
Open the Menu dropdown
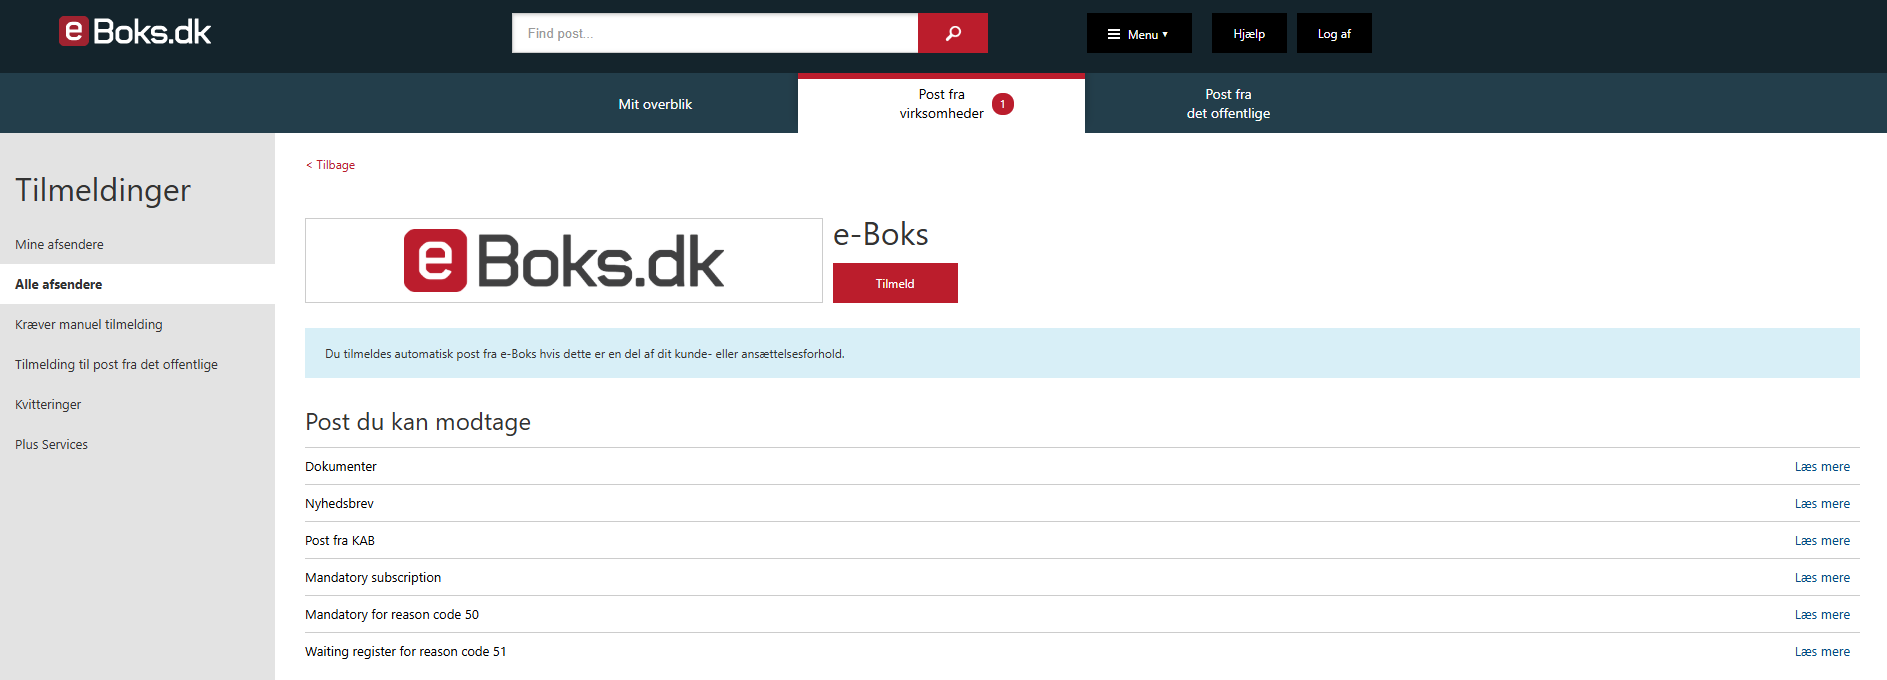pyautogui.click(x=1139, y=33)
